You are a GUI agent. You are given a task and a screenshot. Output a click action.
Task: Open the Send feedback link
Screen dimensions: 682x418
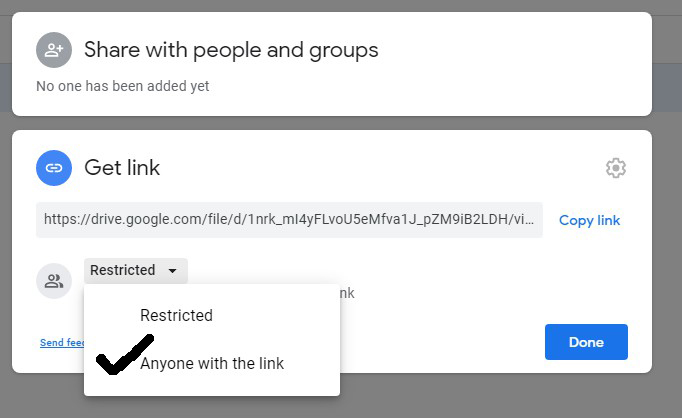click(x=62, y=343)
